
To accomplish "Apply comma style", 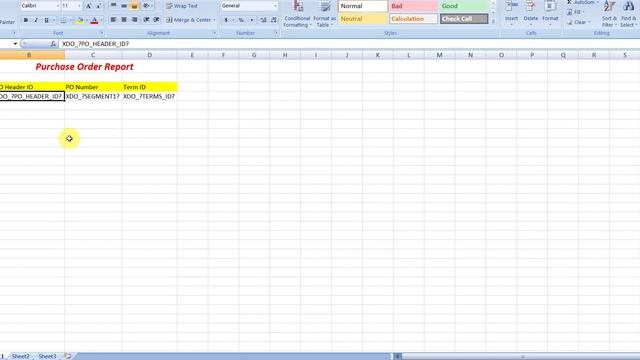I will [251, 20].
